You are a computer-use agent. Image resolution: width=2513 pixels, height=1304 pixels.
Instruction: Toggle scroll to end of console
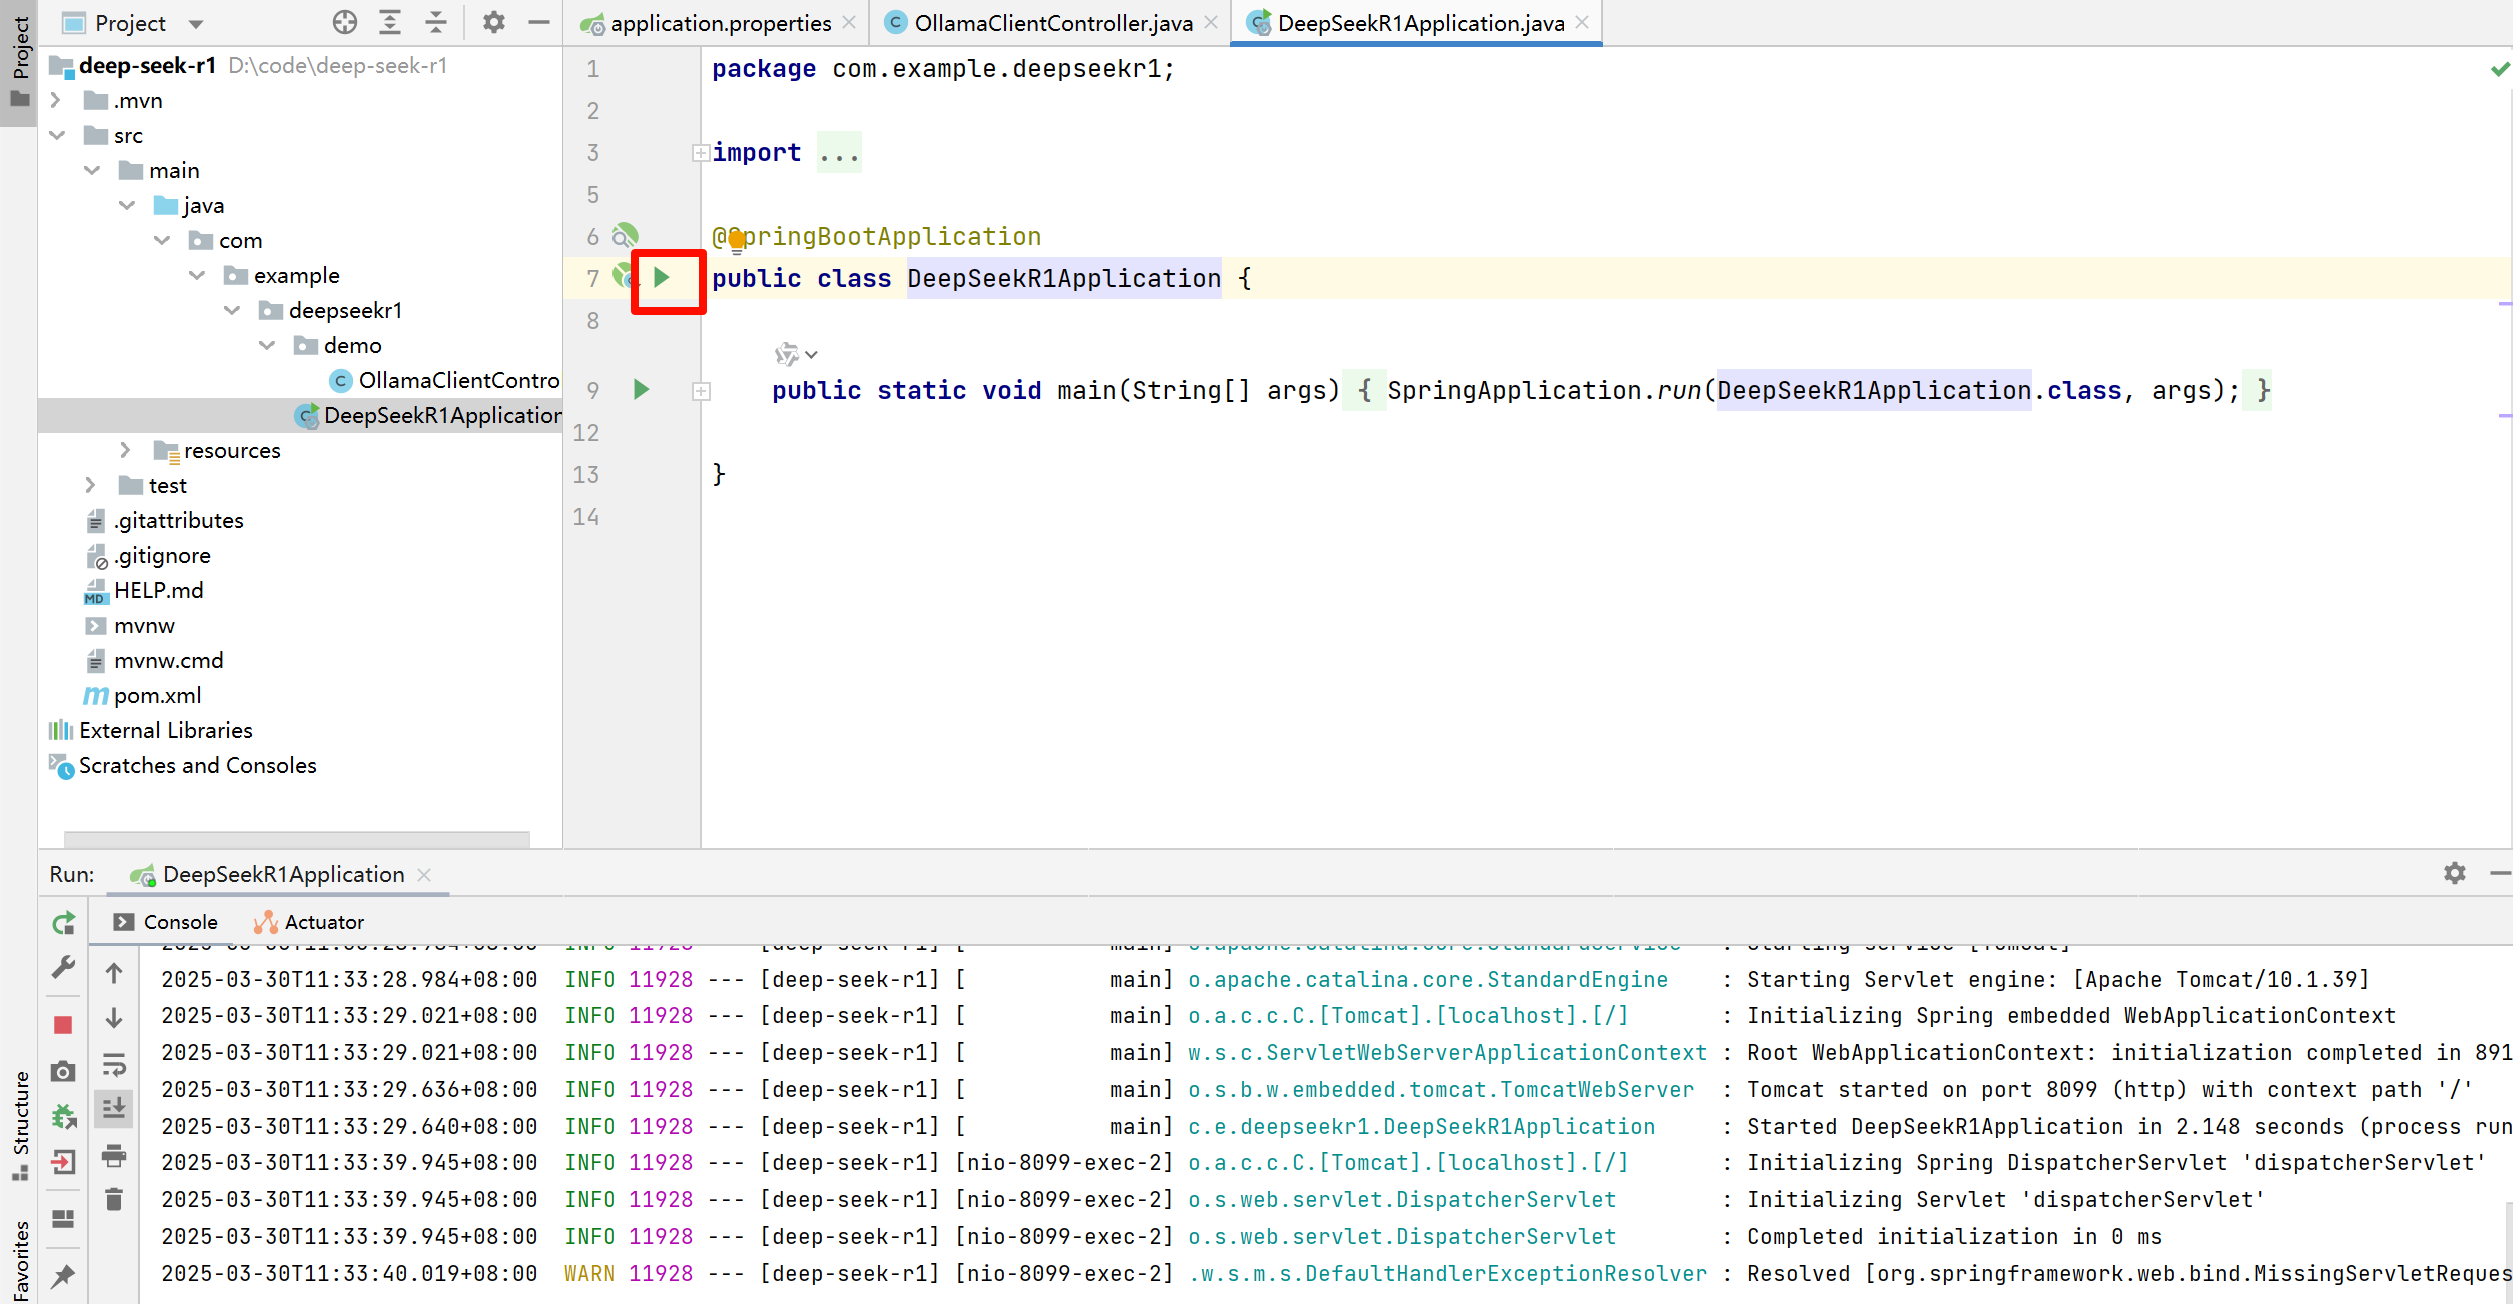click(x=114, y=1108)
